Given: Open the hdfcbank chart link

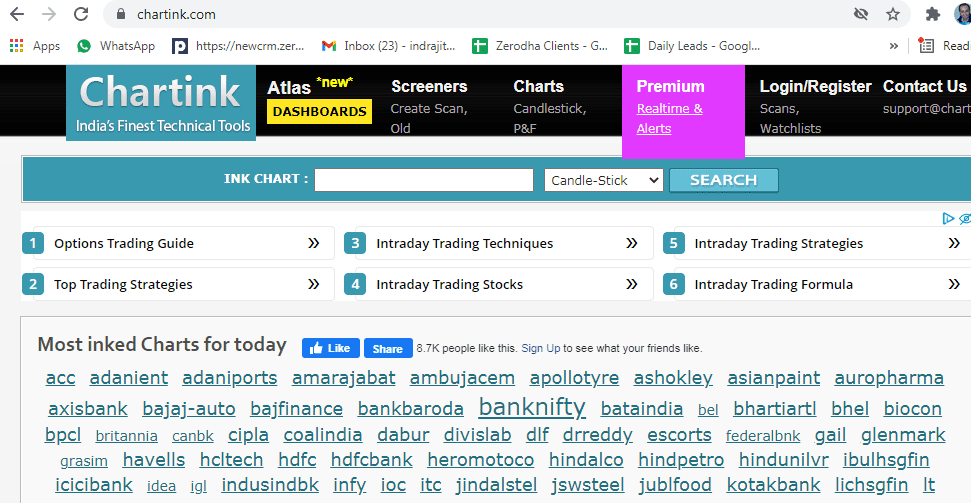Looking at the screenshot, I should coord(372,460).
